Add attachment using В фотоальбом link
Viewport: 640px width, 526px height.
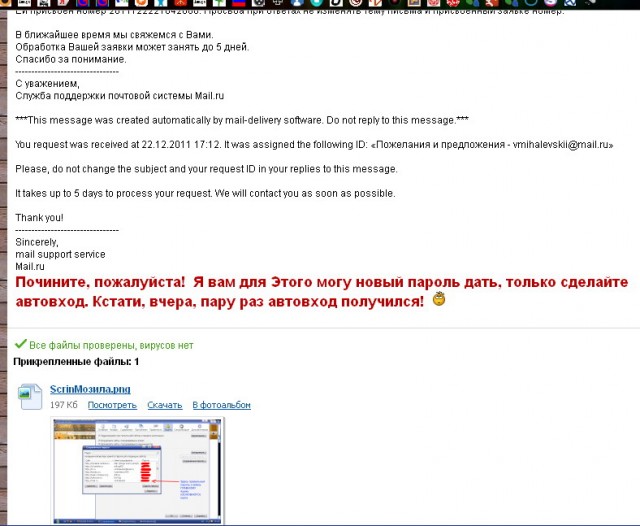[x=221, y=405]
